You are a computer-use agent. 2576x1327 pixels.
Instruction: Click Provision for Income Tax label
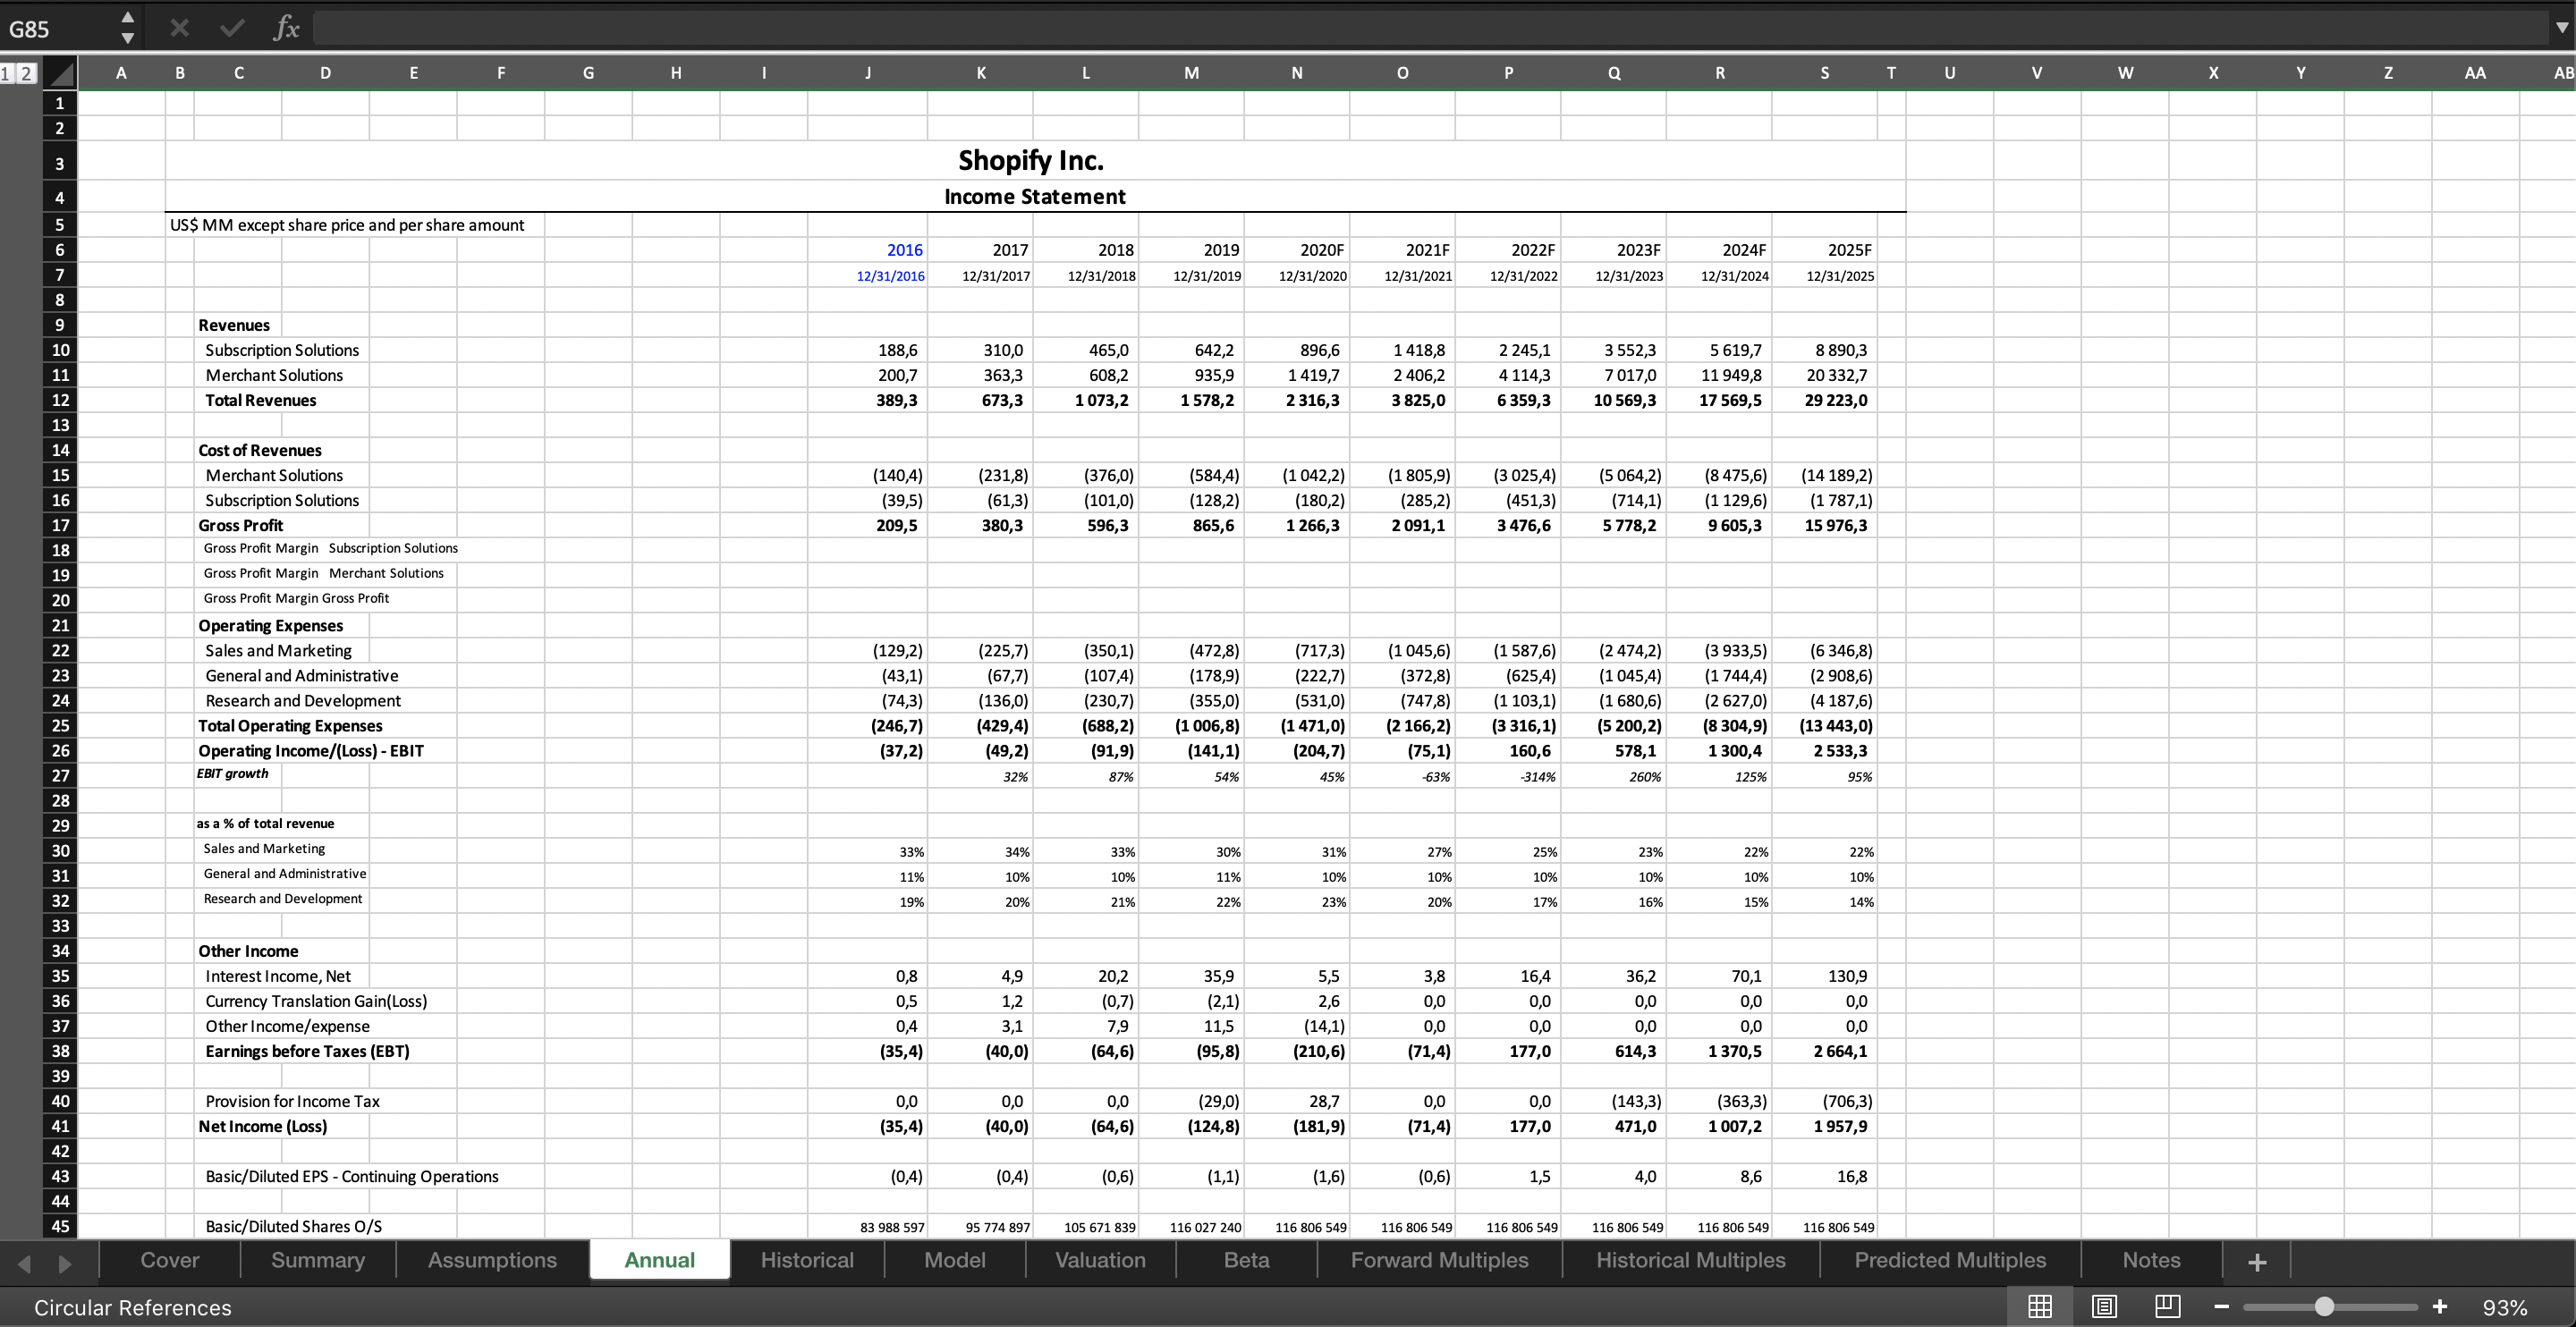[x=292, y=1101]
